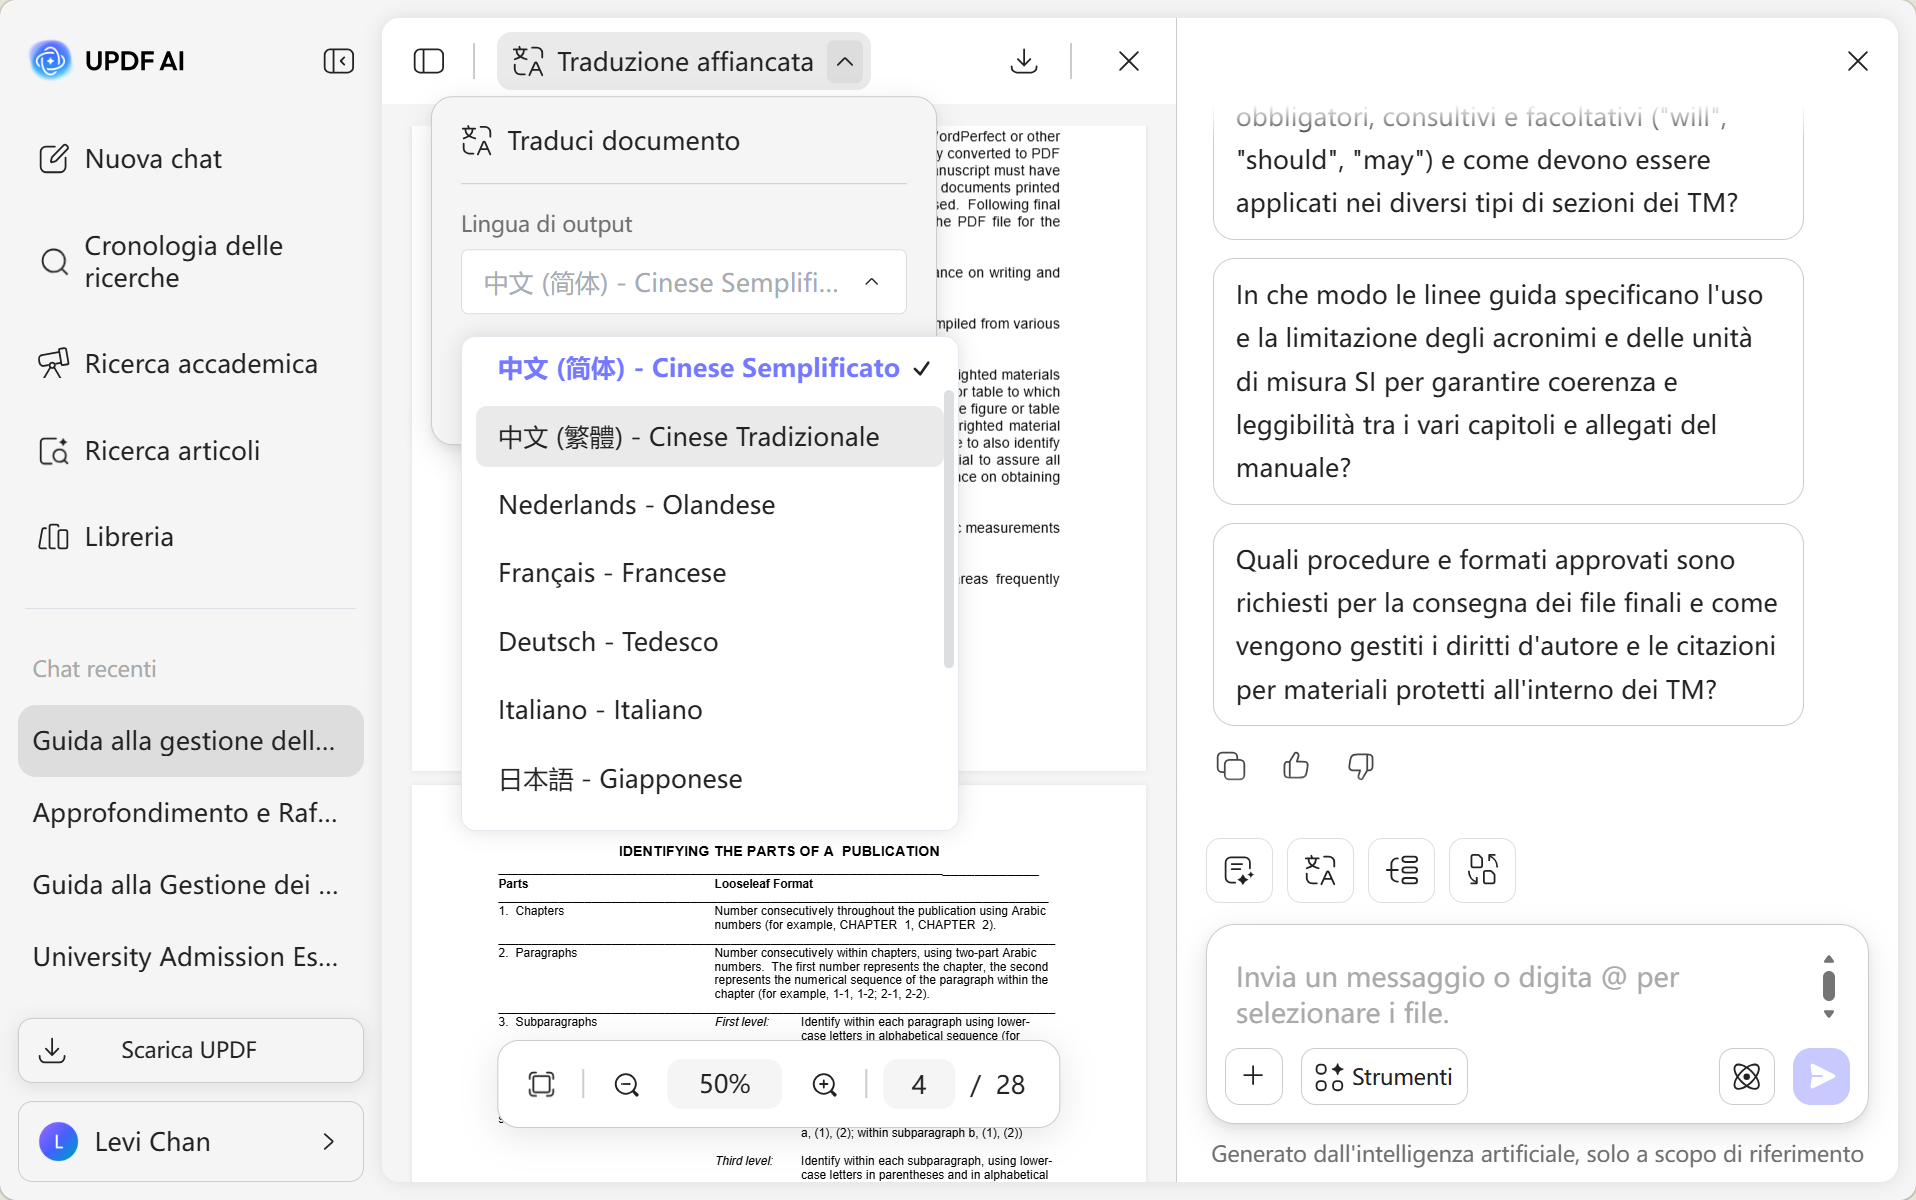Image resolution: width=1916 pixels, height=1200 pixels.
Task: Dislike the AI response
Action: [x=1361, y=766]
